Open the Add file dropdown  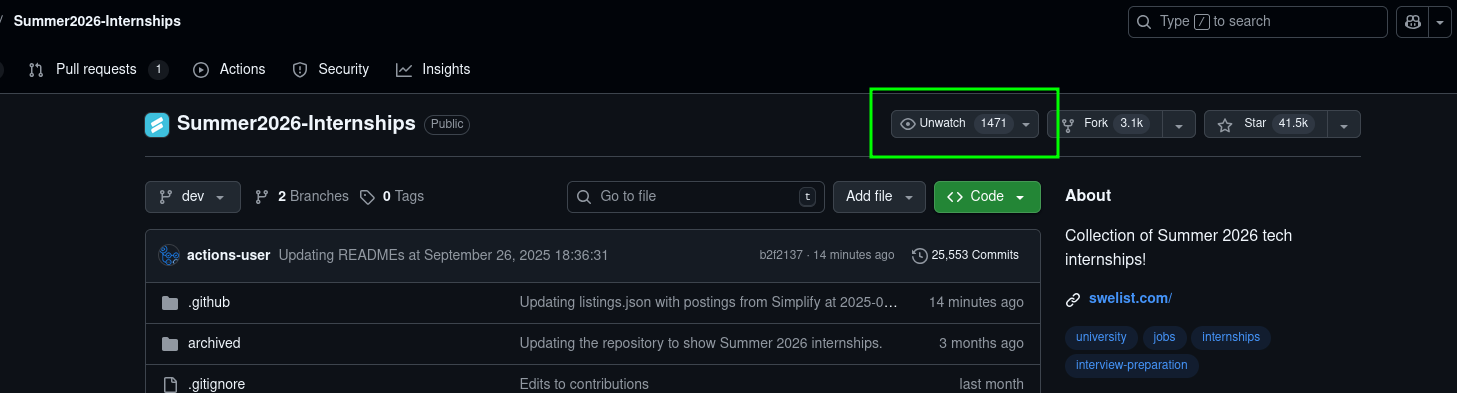(x=879, y=197)
